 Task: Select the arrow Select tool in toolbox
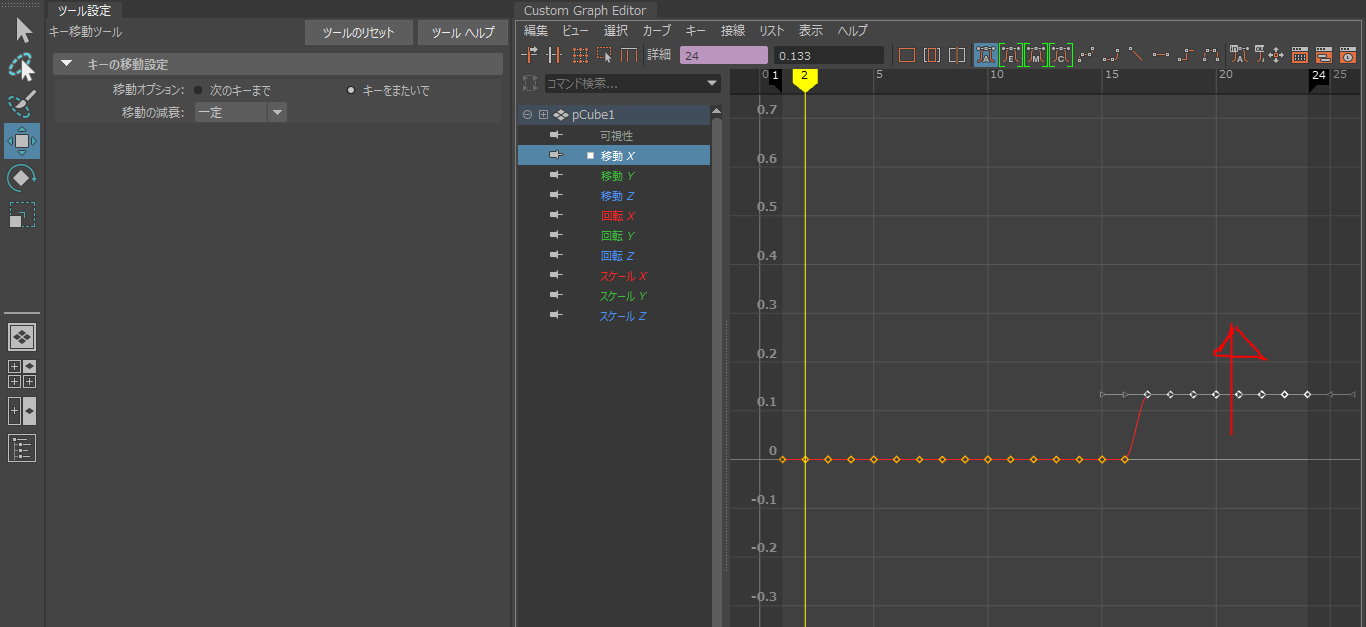(x=22, y=31)
